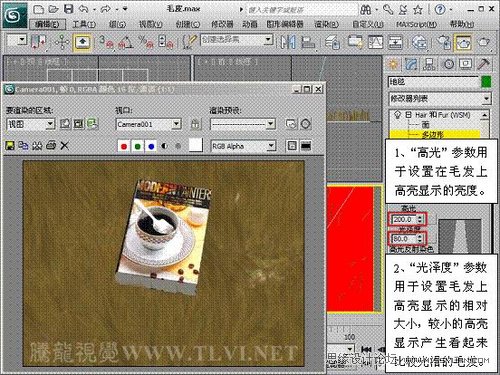This screenshot has width=500, height=375.
Task: Open the 帮助(H) menu
Action: (462, 24)
